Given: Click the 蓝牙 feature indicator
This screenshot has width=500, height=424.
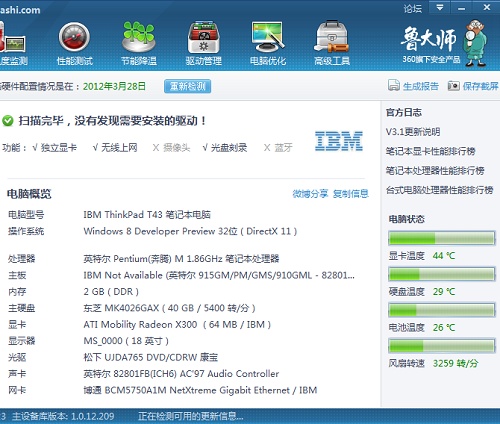Looking at the screenshot, I should click(278, 147).
